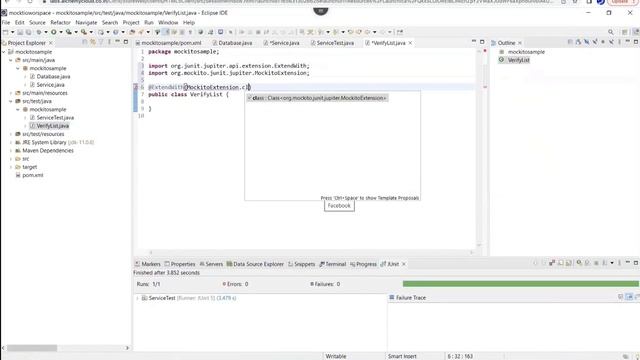640x360 pixels.
Task: Close the JUnit view tab
Action: (404, 264)
